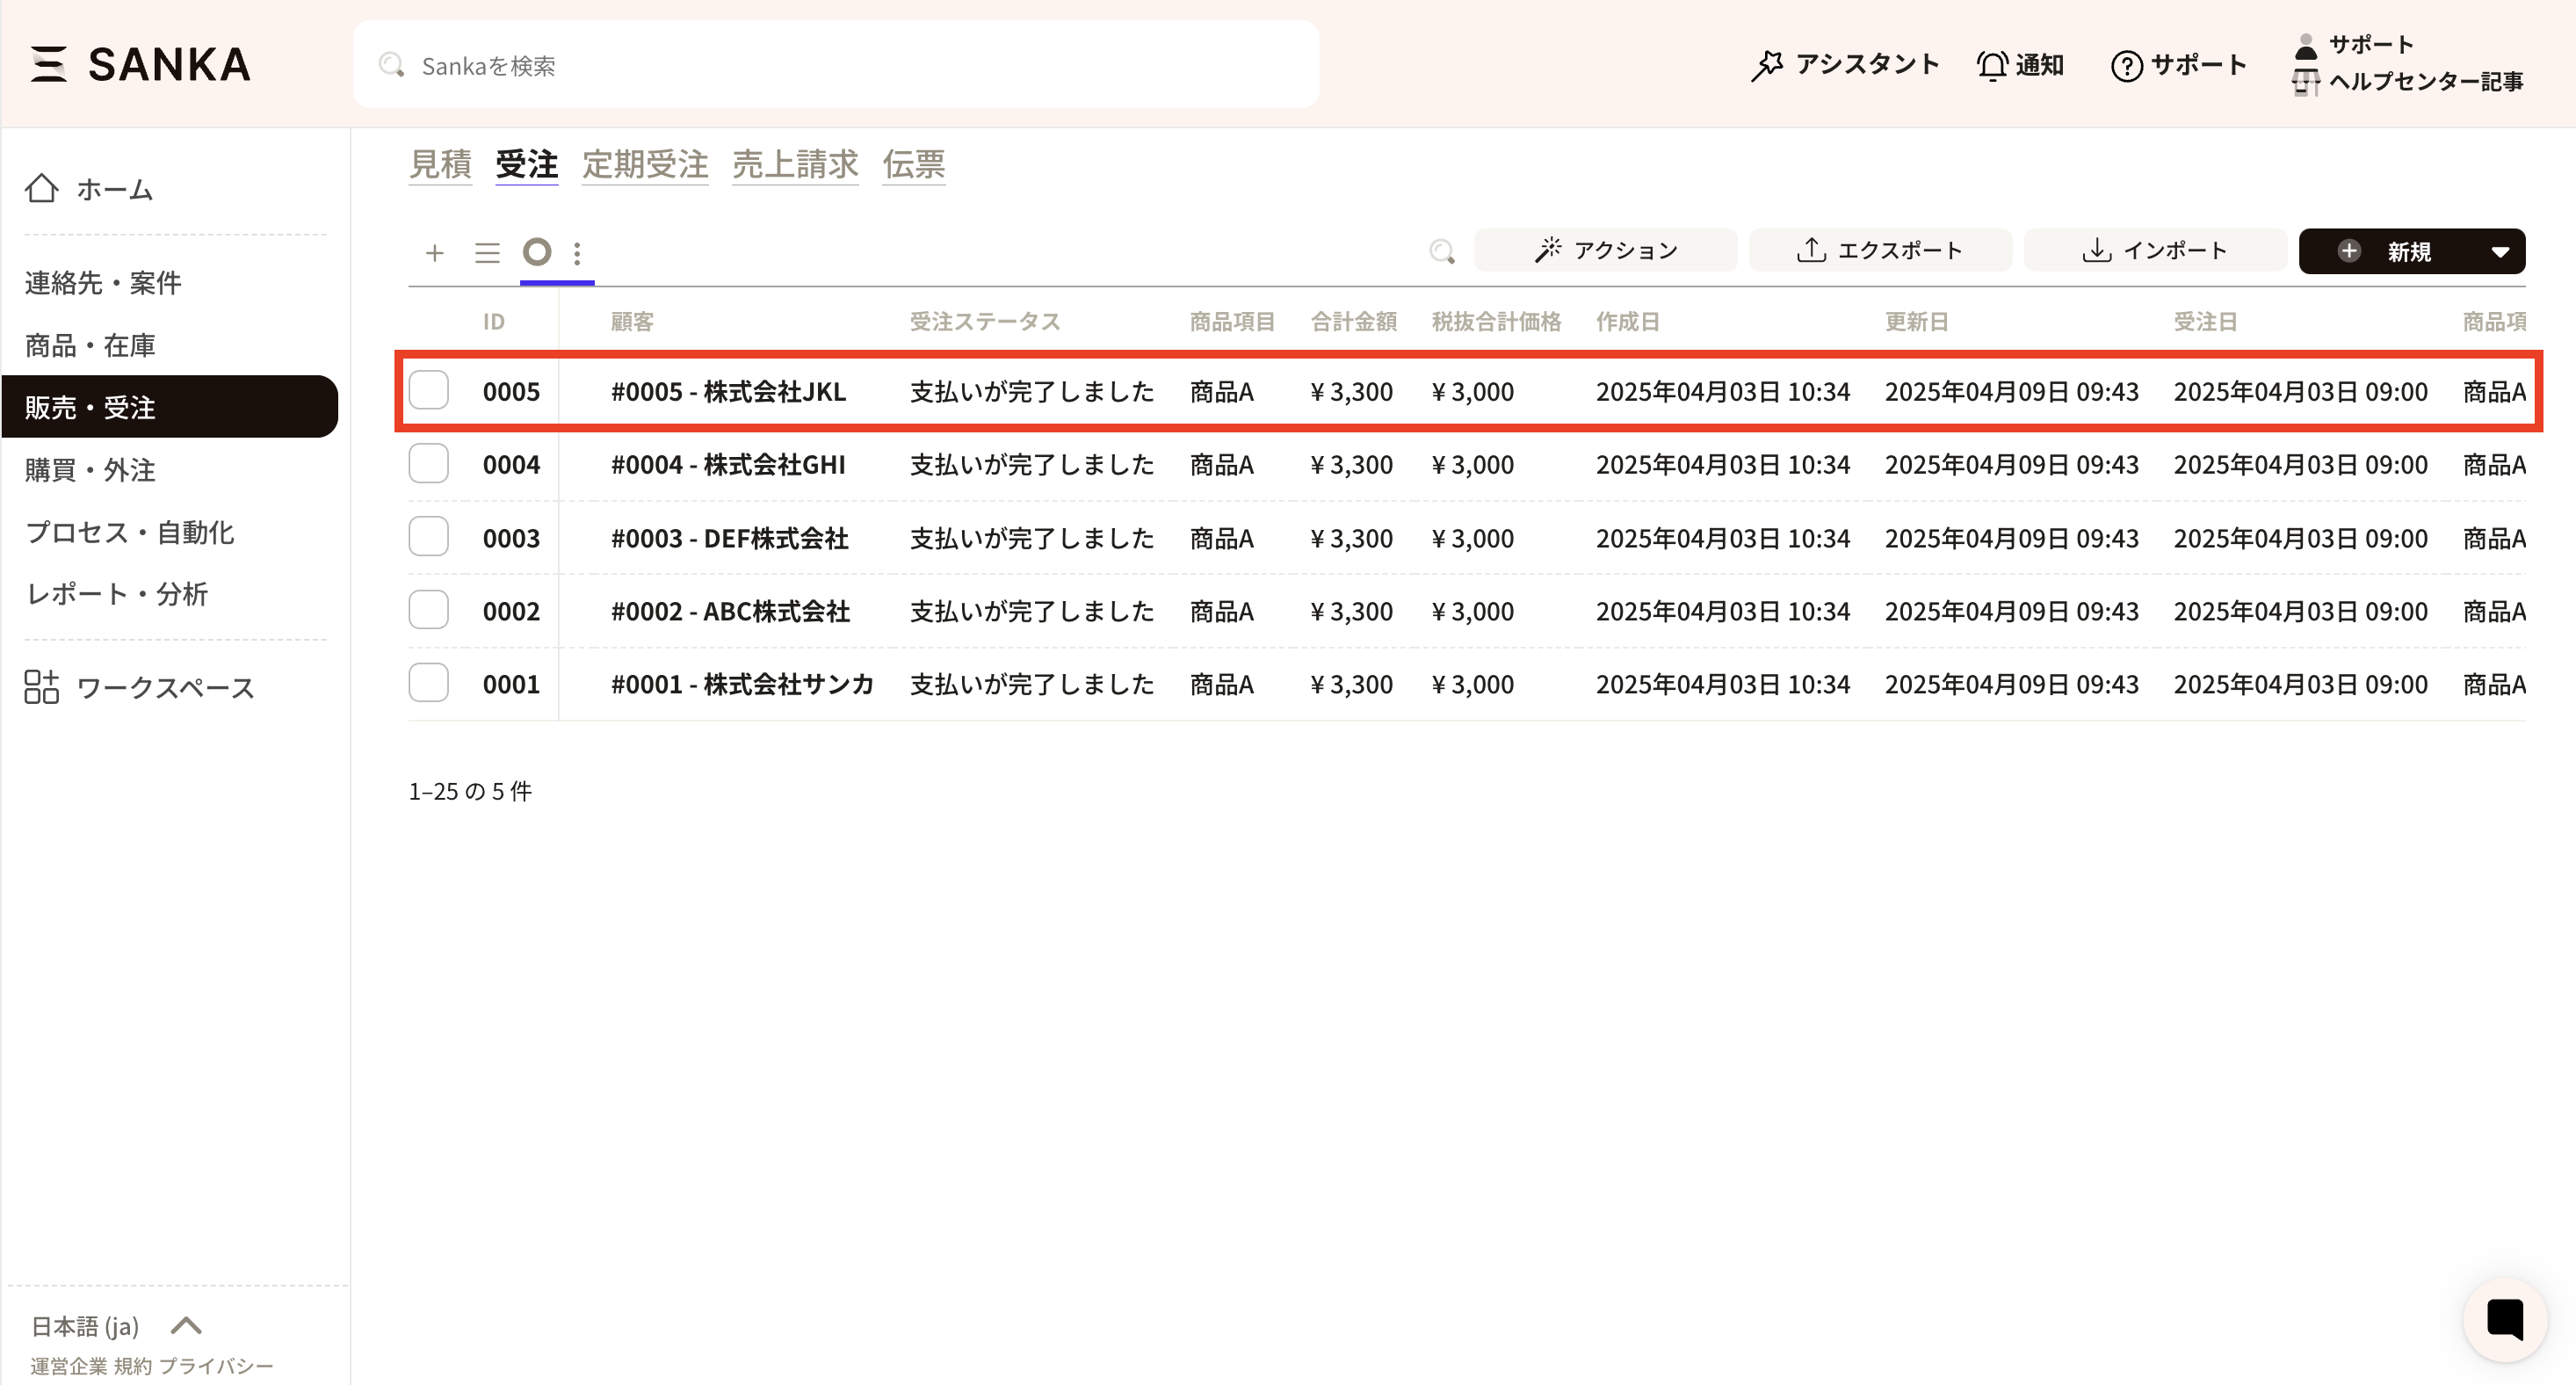Click the インポート button

[2155, 250]
